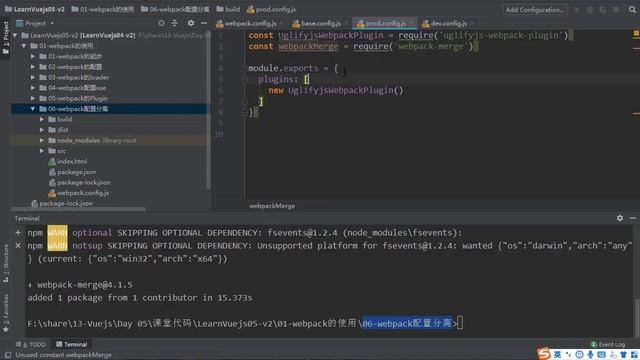Switch to base.config.js editor tab
640x360 pixels.
pos(320,23)
